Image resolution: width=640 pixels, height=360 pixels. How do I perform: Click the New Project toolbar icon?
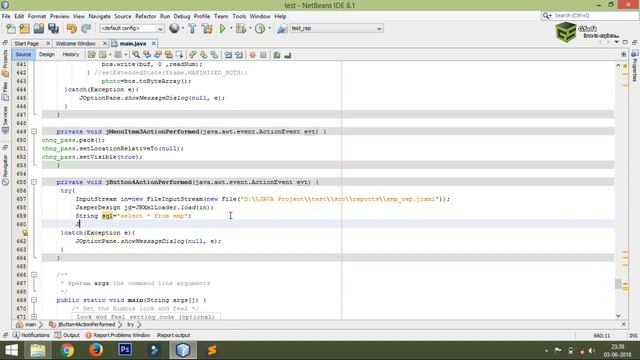coord(24,29)
